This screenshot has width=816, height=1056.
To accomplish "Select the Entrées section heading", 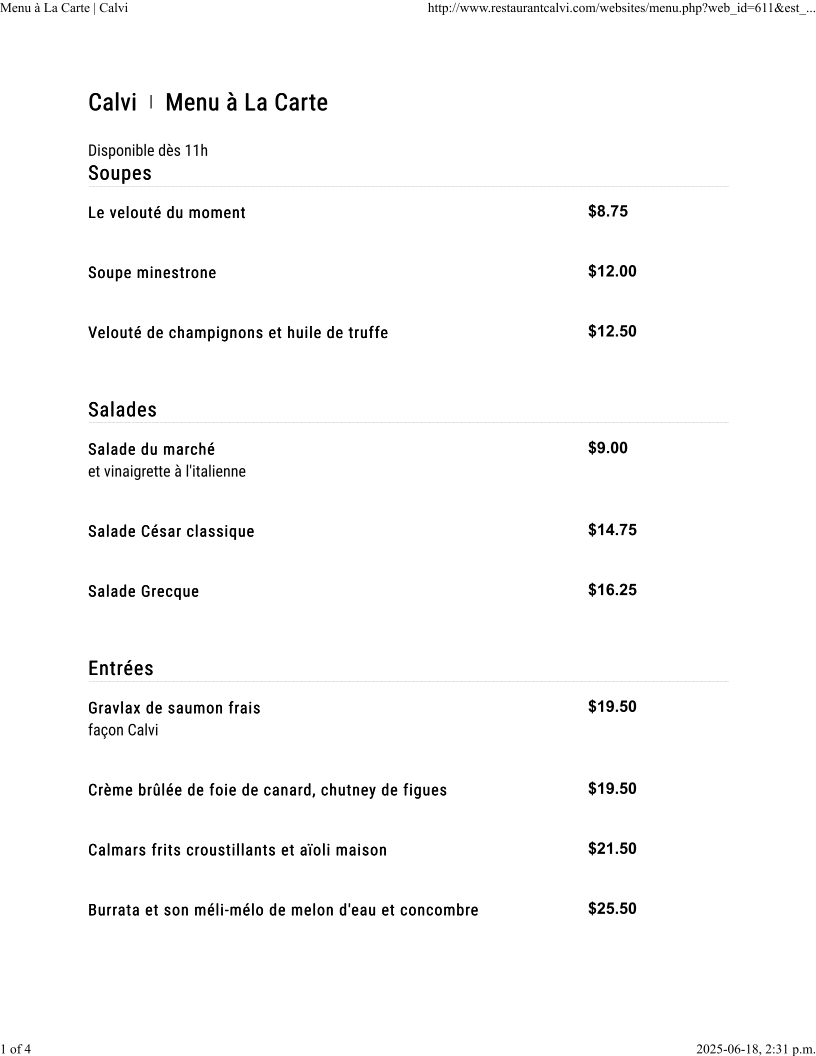I will [121, 668].
